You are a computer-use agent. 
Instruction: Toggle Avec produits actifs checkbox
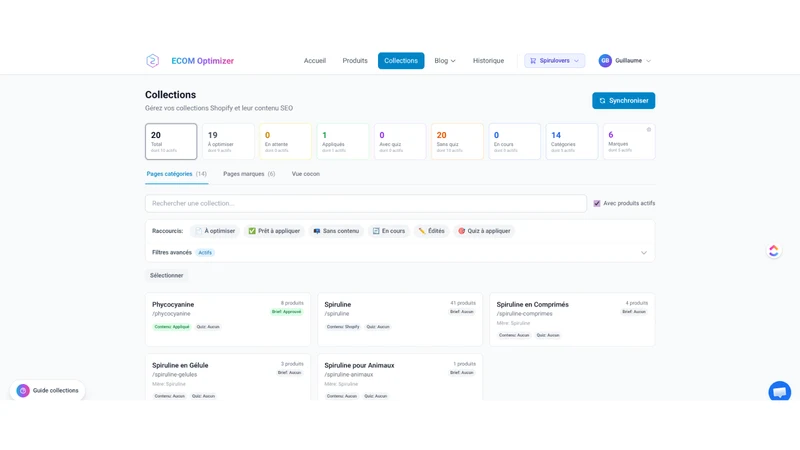point(597,203)
